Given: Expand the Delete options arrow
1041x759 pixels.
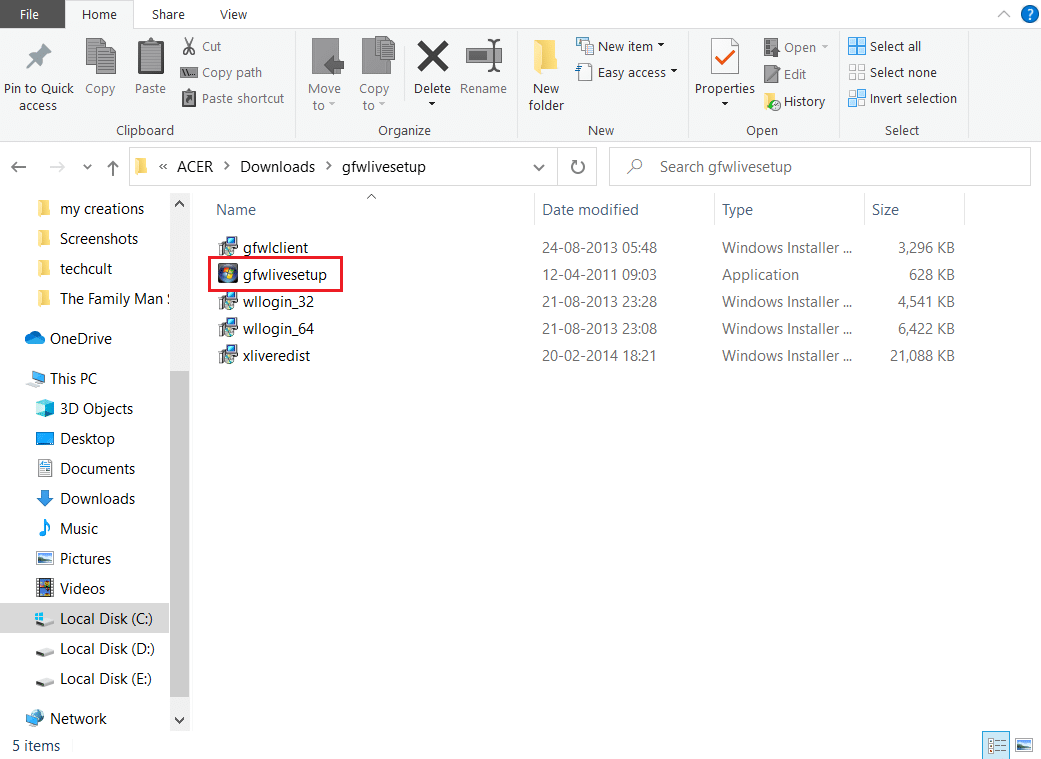Looking at the screenshot, I should tap(432, 104).
